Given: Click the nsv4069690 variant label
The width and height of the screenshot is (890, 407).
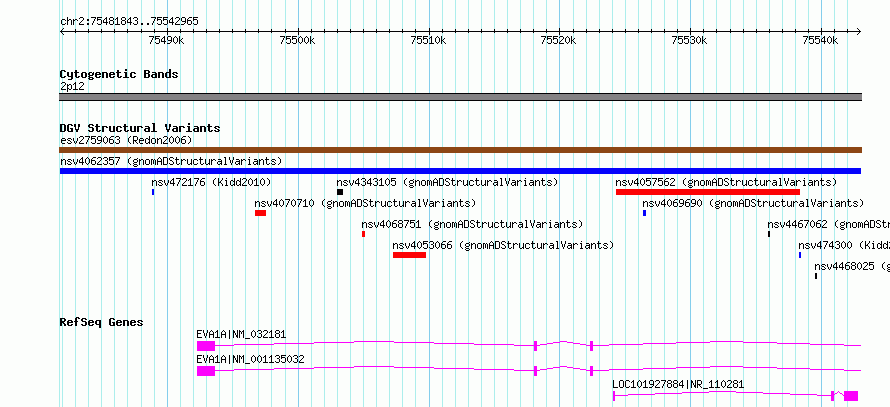Looking at the screenshot, I should pyautogui.click(x=753, y=203).
